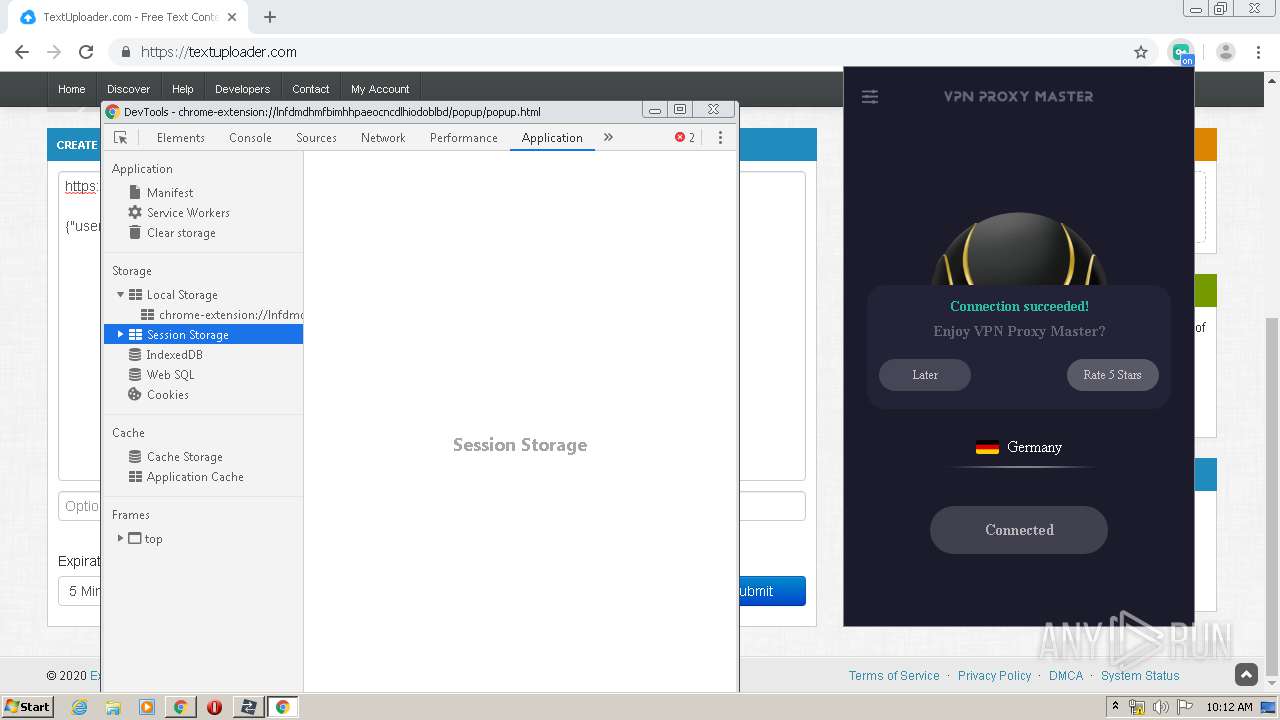Click the Later button in VPN popup
The width and height of the screenshot is (1280, 720).
tap(925, 375)
